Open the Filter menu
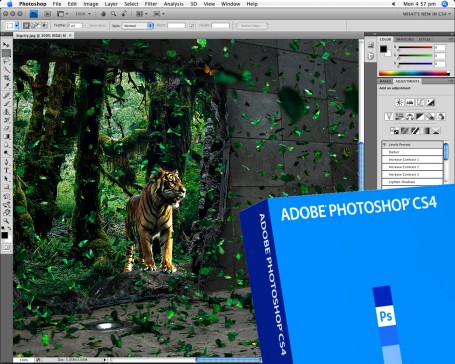Viewport: 455px width, 364px height. coord(151,4)
